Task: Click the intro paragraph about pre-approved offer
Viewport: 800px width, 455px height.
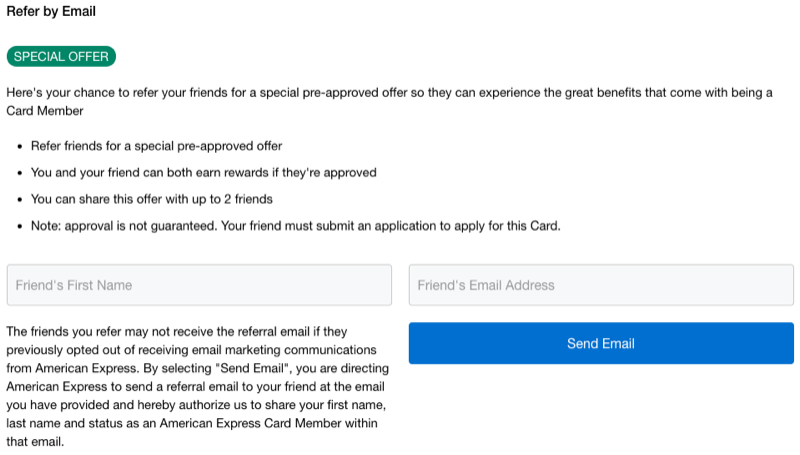Action: pyautogui.click(x=389, y=102)
